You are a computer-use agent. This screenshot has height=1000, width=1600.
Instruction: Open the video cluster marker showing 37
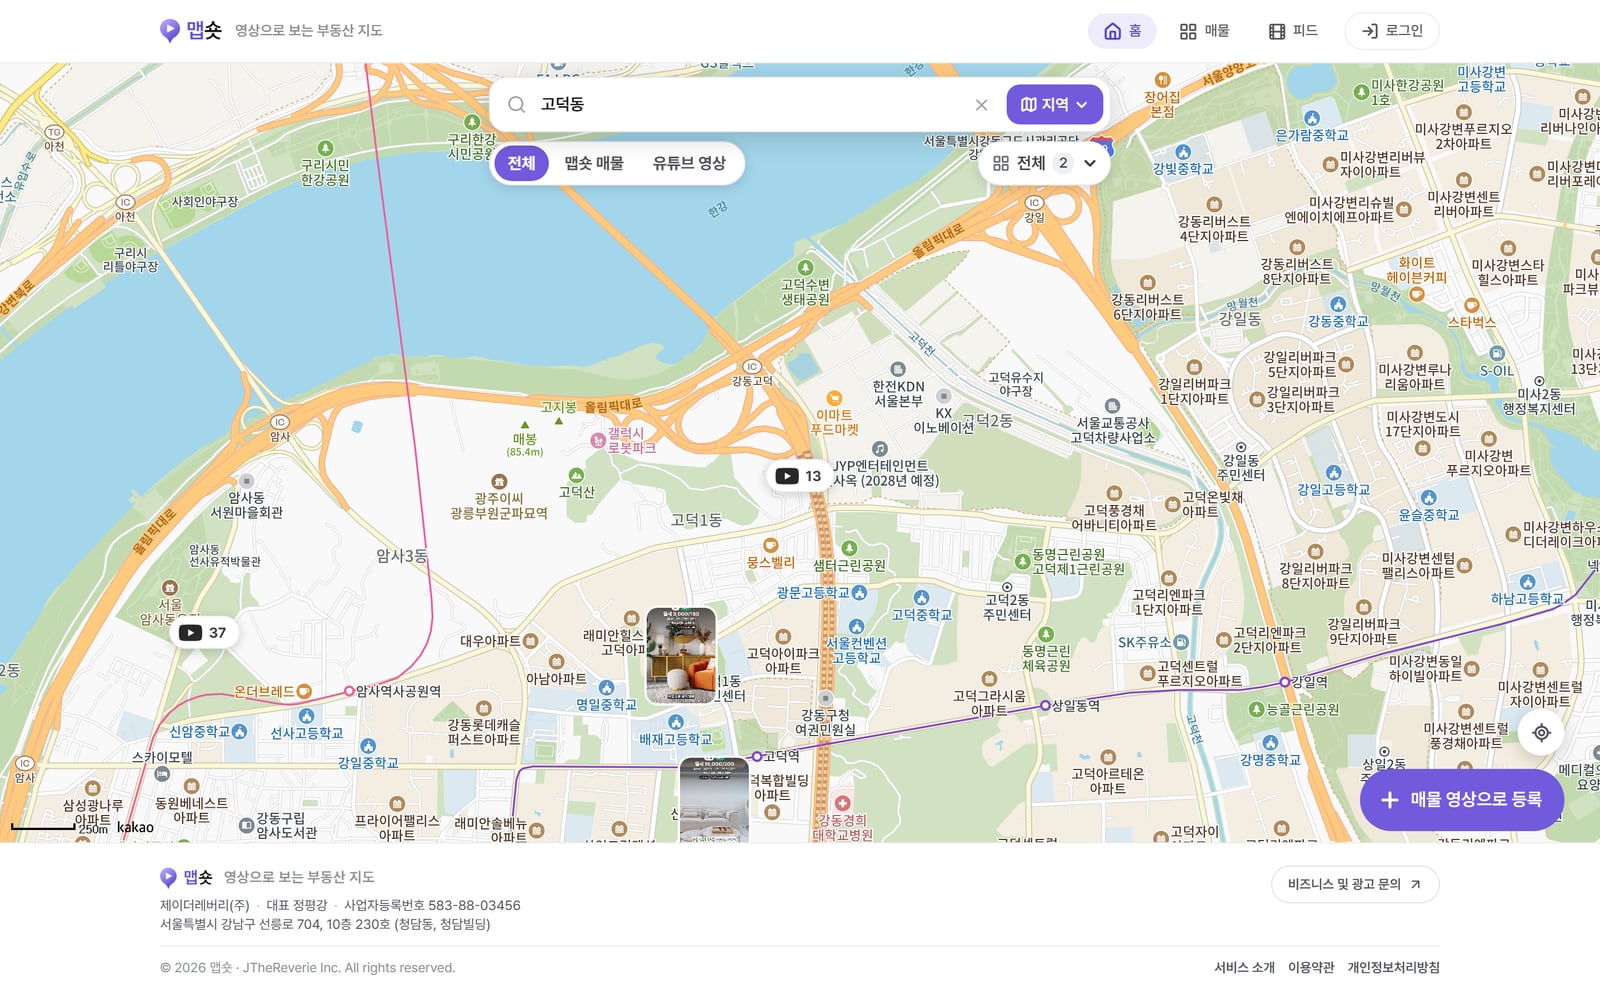[x=202, y=632]
